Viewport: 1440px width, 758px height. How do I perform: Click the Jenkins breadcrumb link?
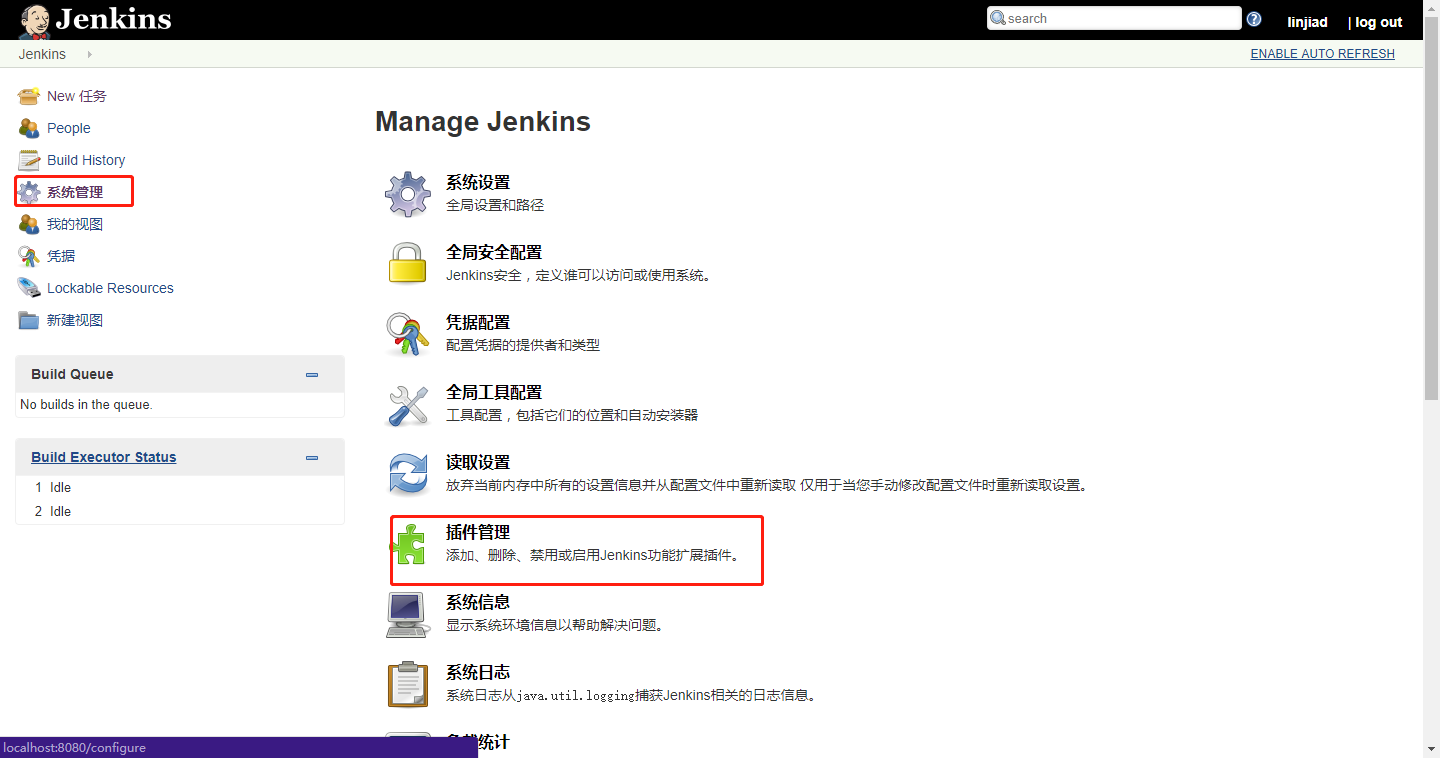point(42,54)
